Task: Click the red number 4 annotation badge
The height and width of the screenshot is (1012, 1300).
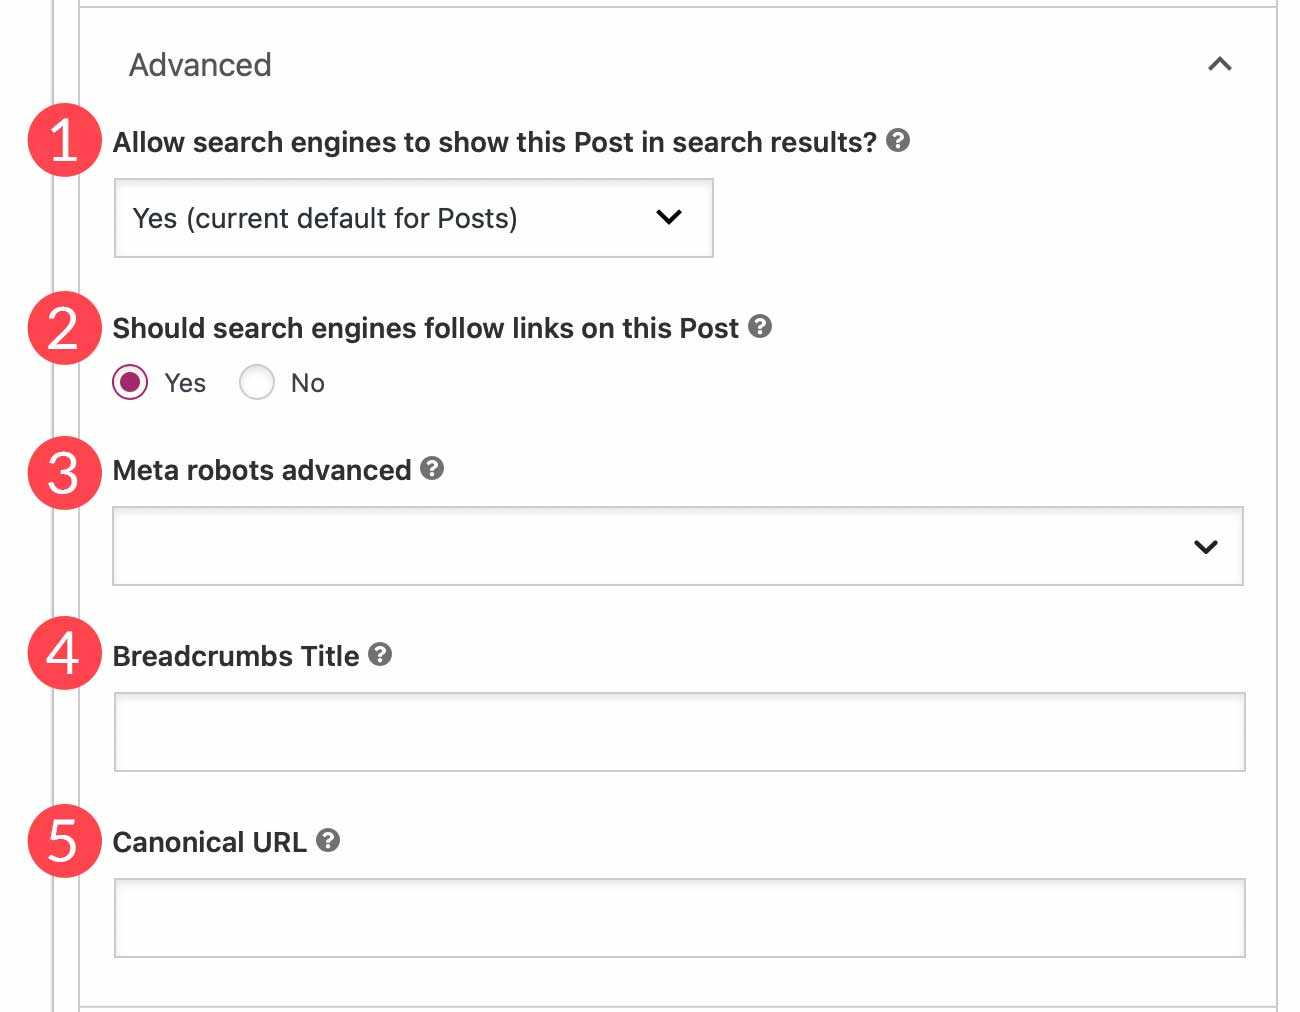Action: 63,655
